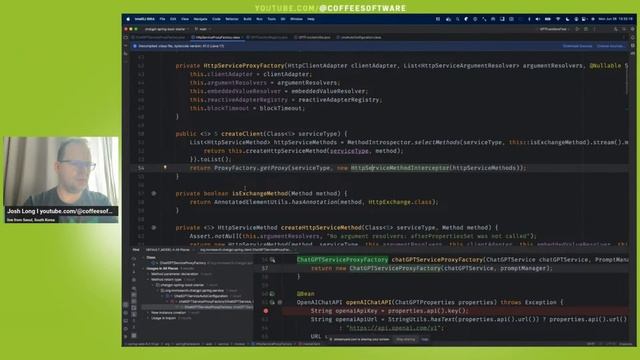The image size is (640, 360).
Task: Open the Window menu
Action: [296, 19]
